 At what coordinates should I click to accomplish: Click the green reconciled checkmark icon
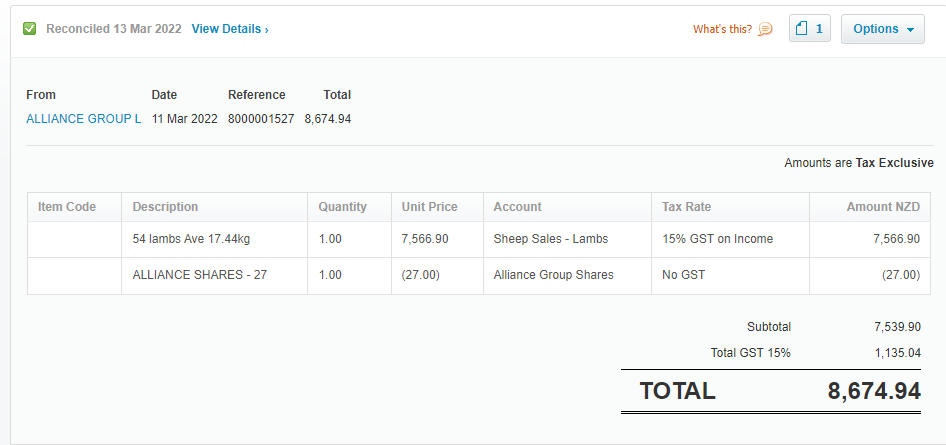29,28
